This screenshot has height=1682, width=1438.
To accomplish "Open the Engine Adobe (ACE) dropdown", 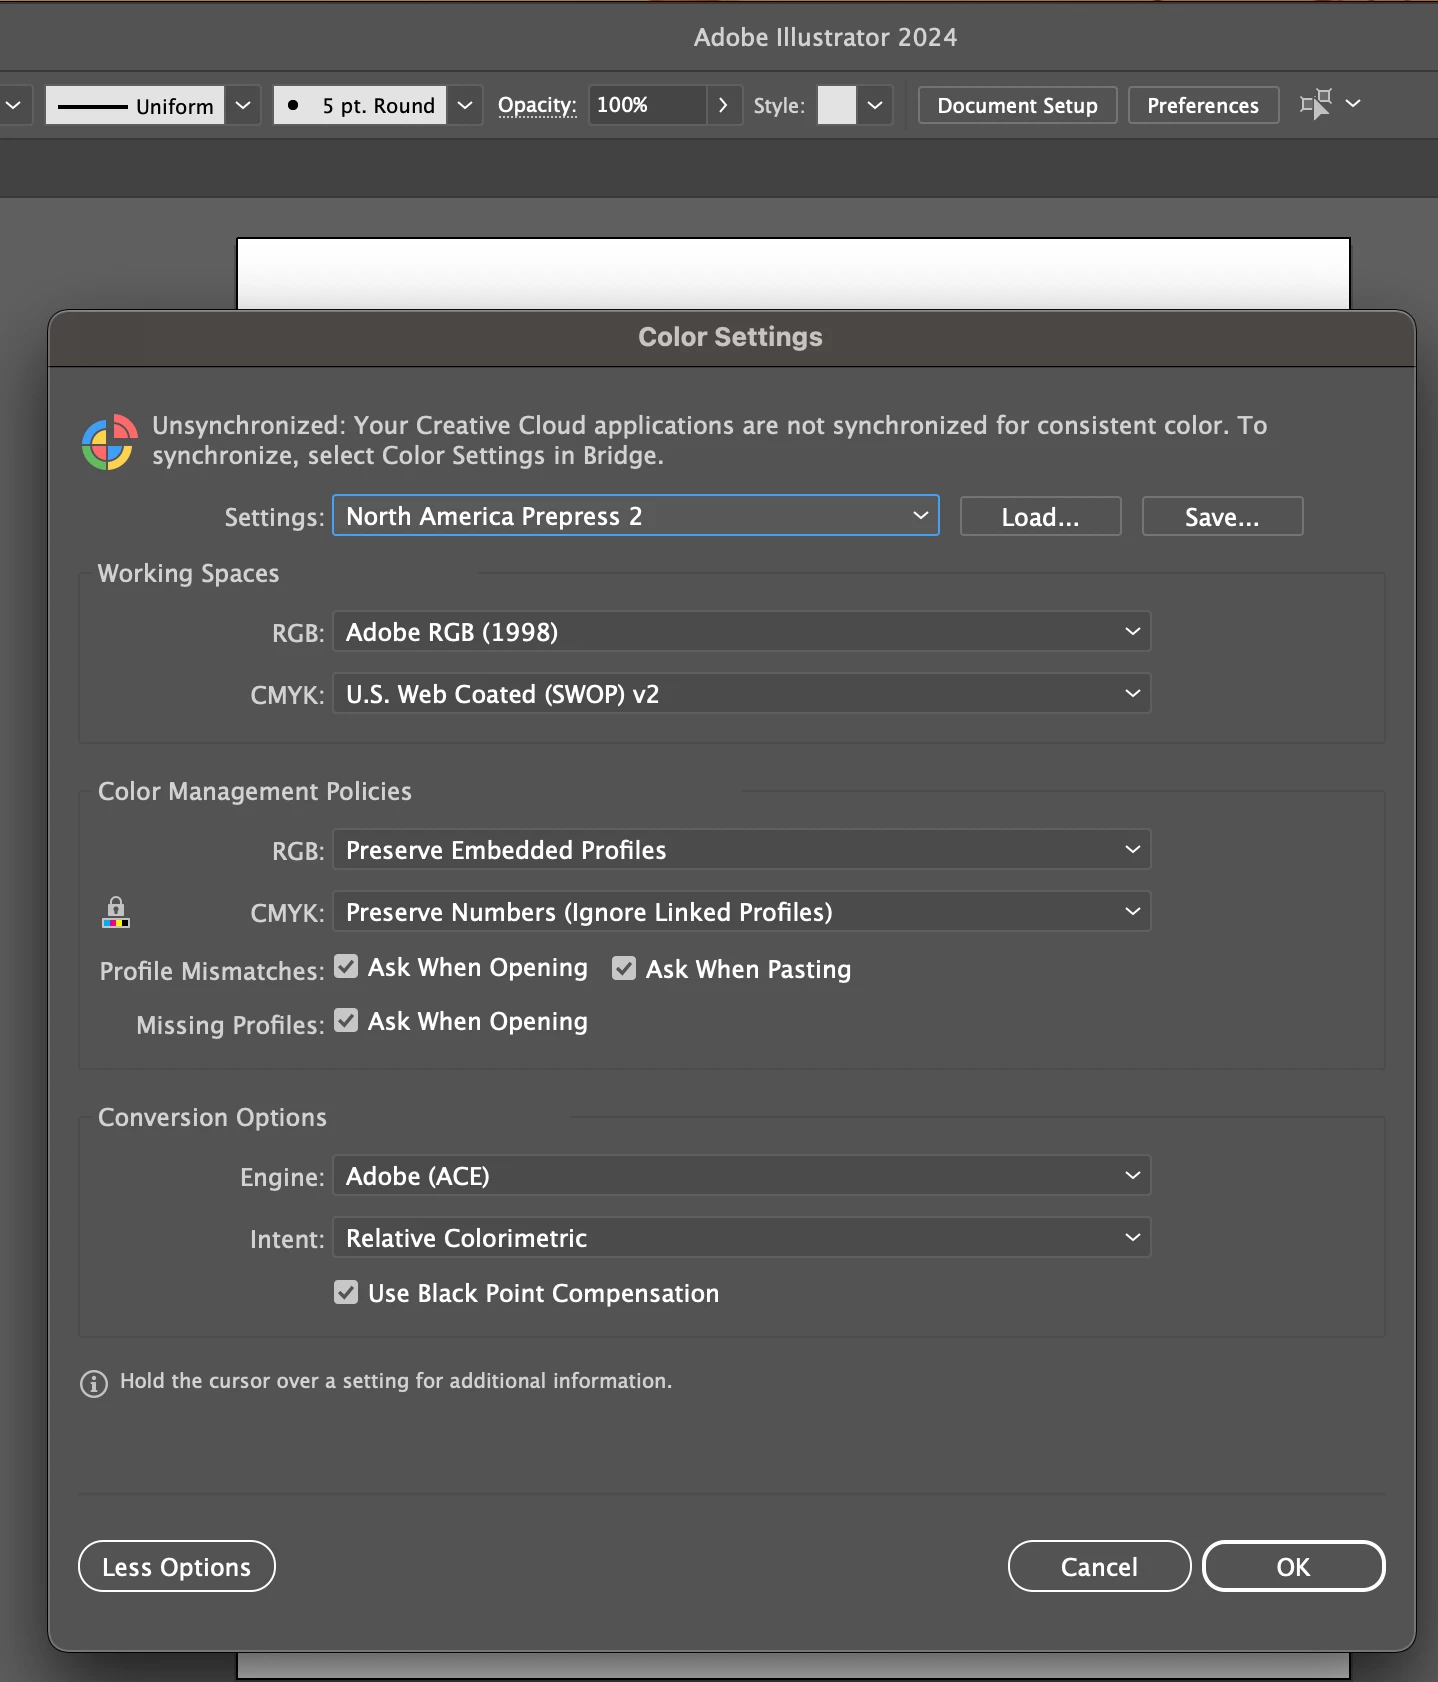I will point(742,1176).
